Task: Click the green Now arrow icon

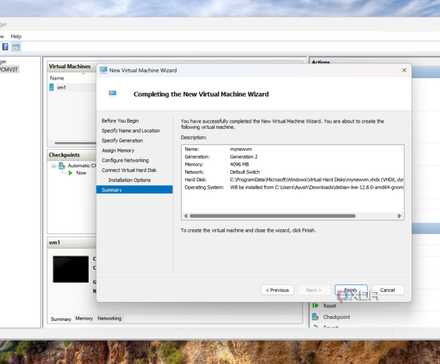Action: (x=70, y=173)
